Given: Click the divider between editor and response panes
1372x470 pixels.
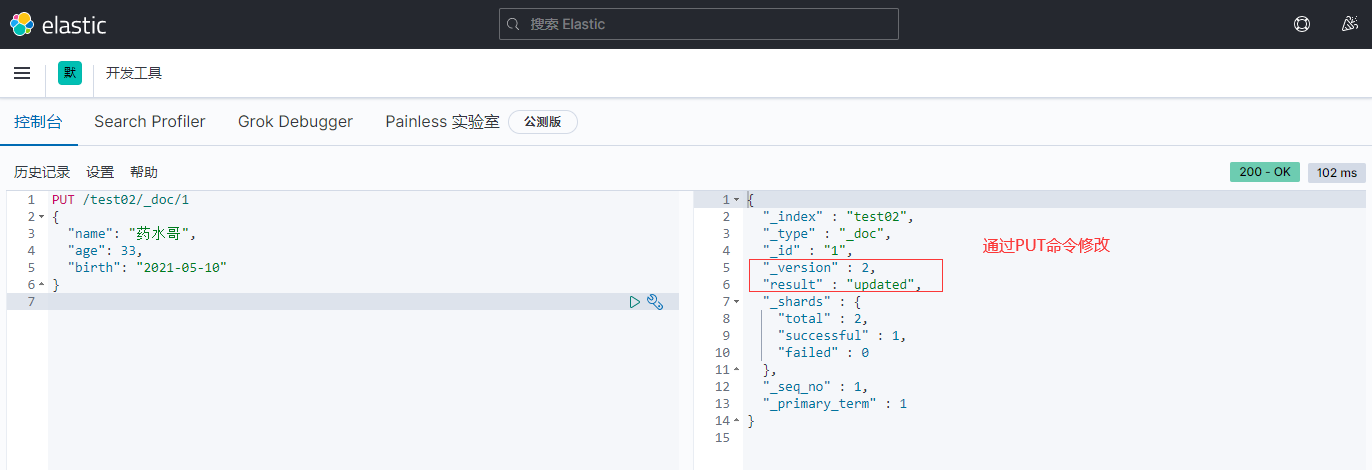Looking at the screenshot, I should point(686,330).
